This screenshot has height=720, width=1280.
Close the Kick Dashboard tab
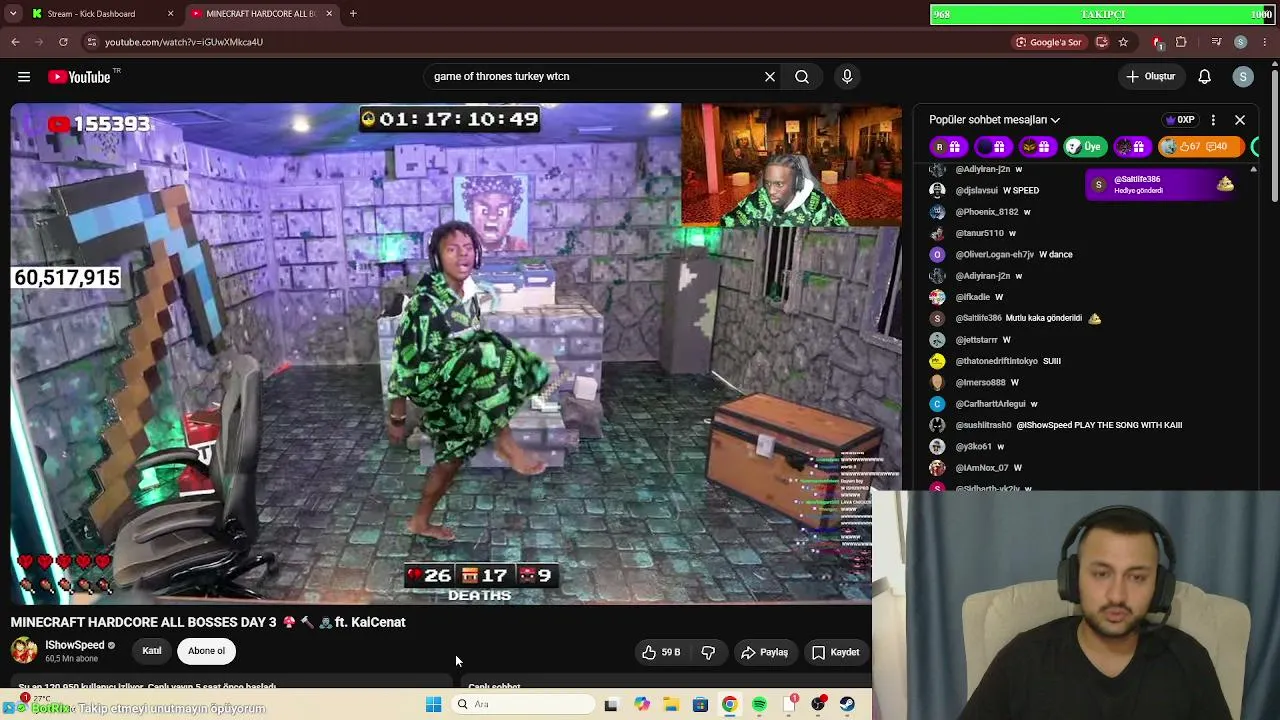170,14
